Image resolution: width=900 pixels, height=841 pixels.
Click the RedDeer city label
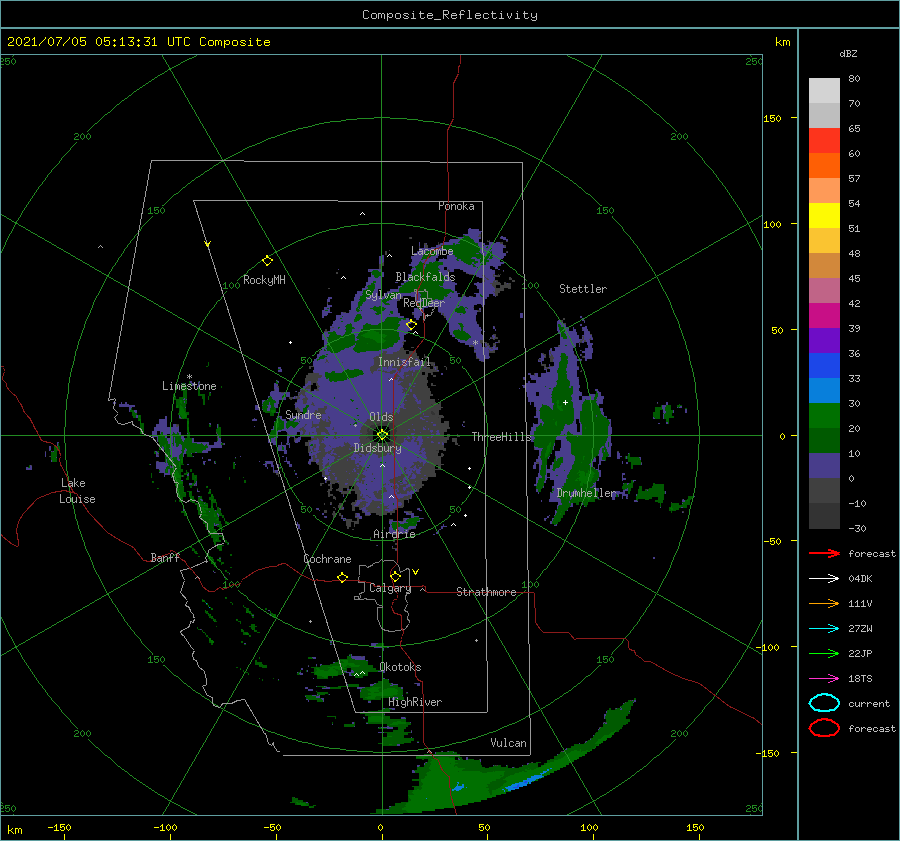(424, 303)
